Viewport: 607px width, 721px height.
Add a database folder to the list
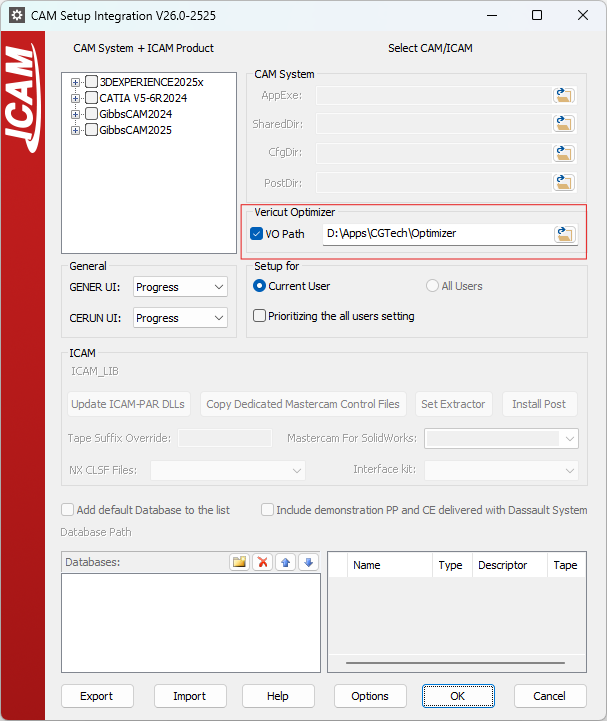239,562
